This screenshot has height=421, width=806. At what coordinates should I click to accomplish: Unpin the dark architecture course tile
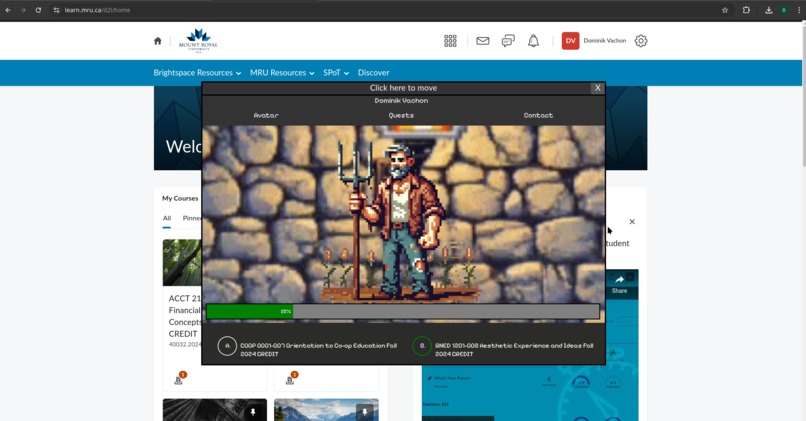253,412
